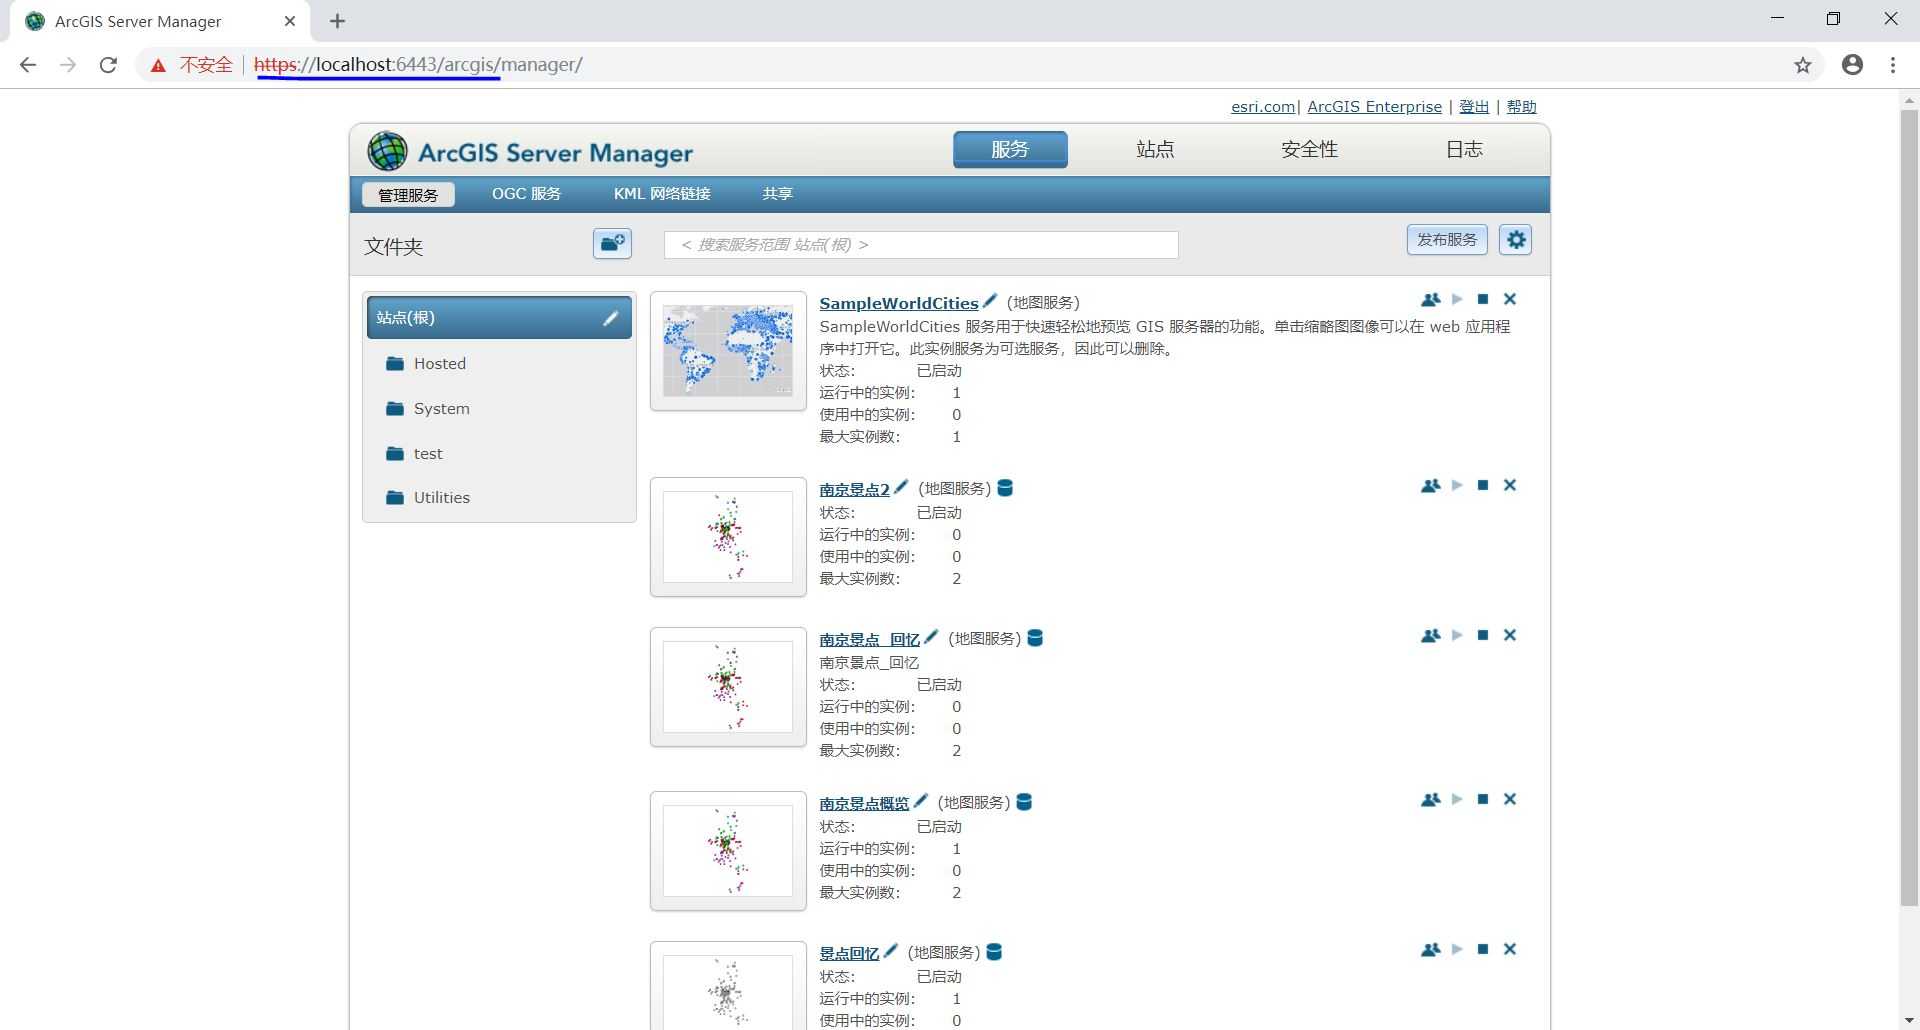The height and width of the screenshot is (1030, 1920).
Task: Stop the SampleWorldCities service
Action: click(1483, 299)
